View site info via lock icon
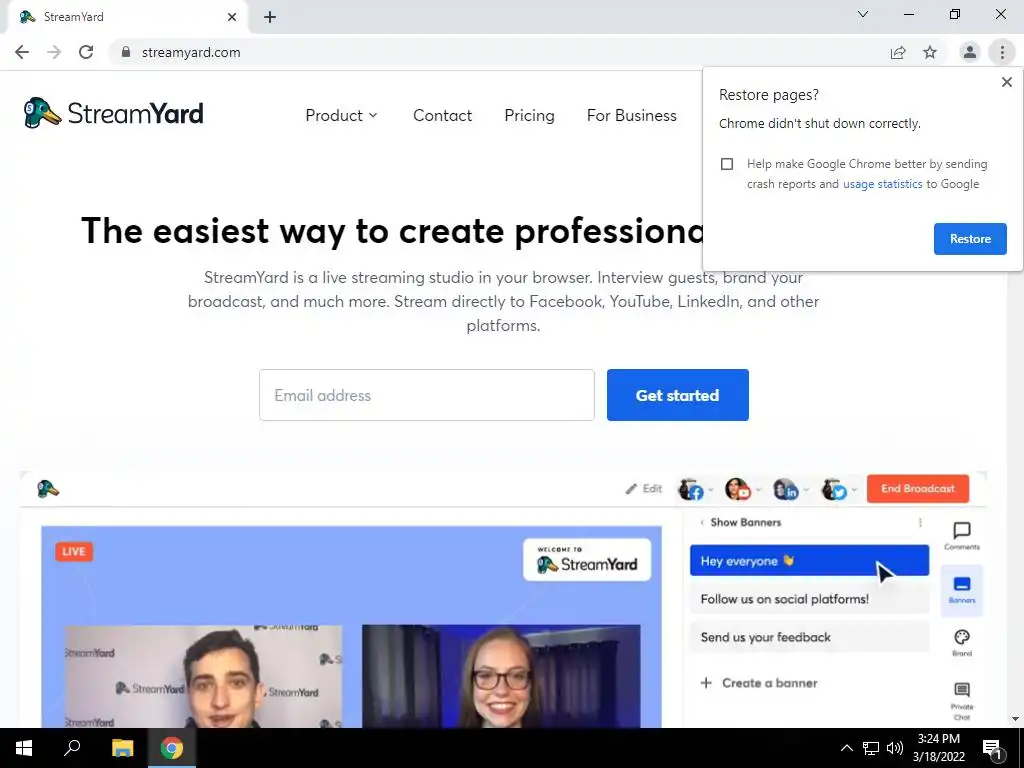Screen dimensions: 1024x768 click(x=126, y=52)
